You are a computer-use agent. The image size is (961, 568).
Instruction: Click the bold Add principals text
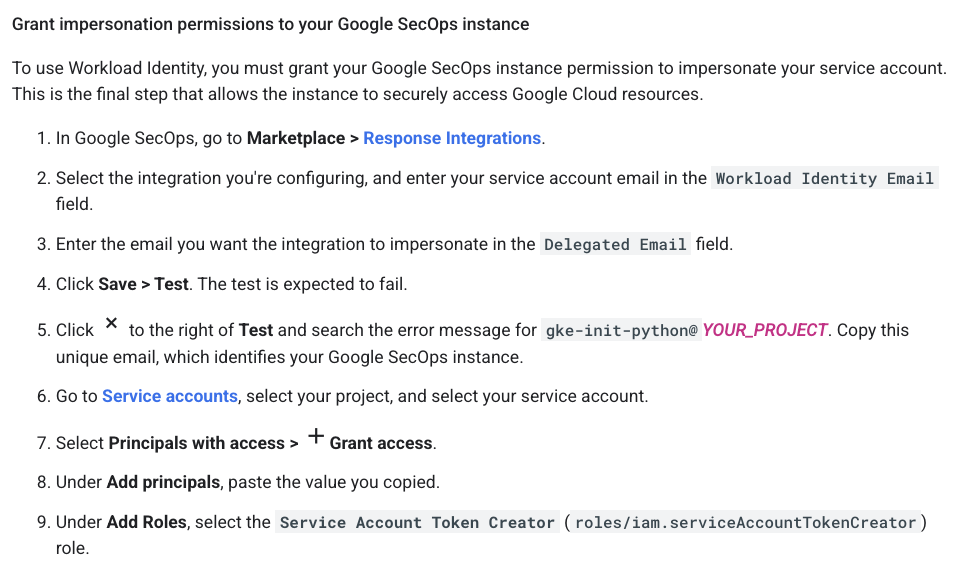point(163,482)
